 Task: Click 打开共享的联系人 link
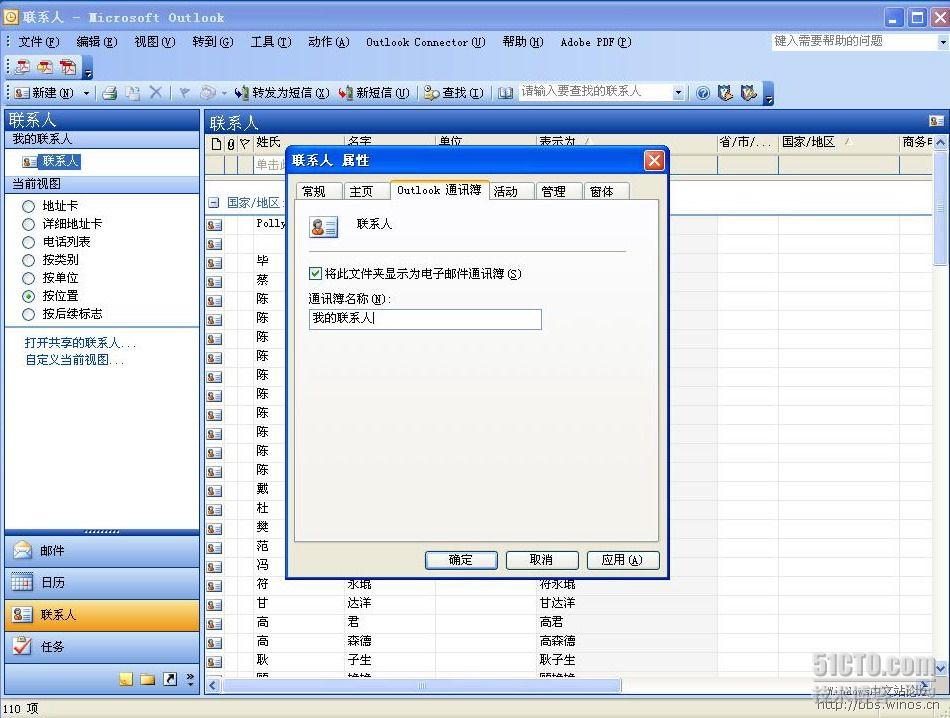80,342
